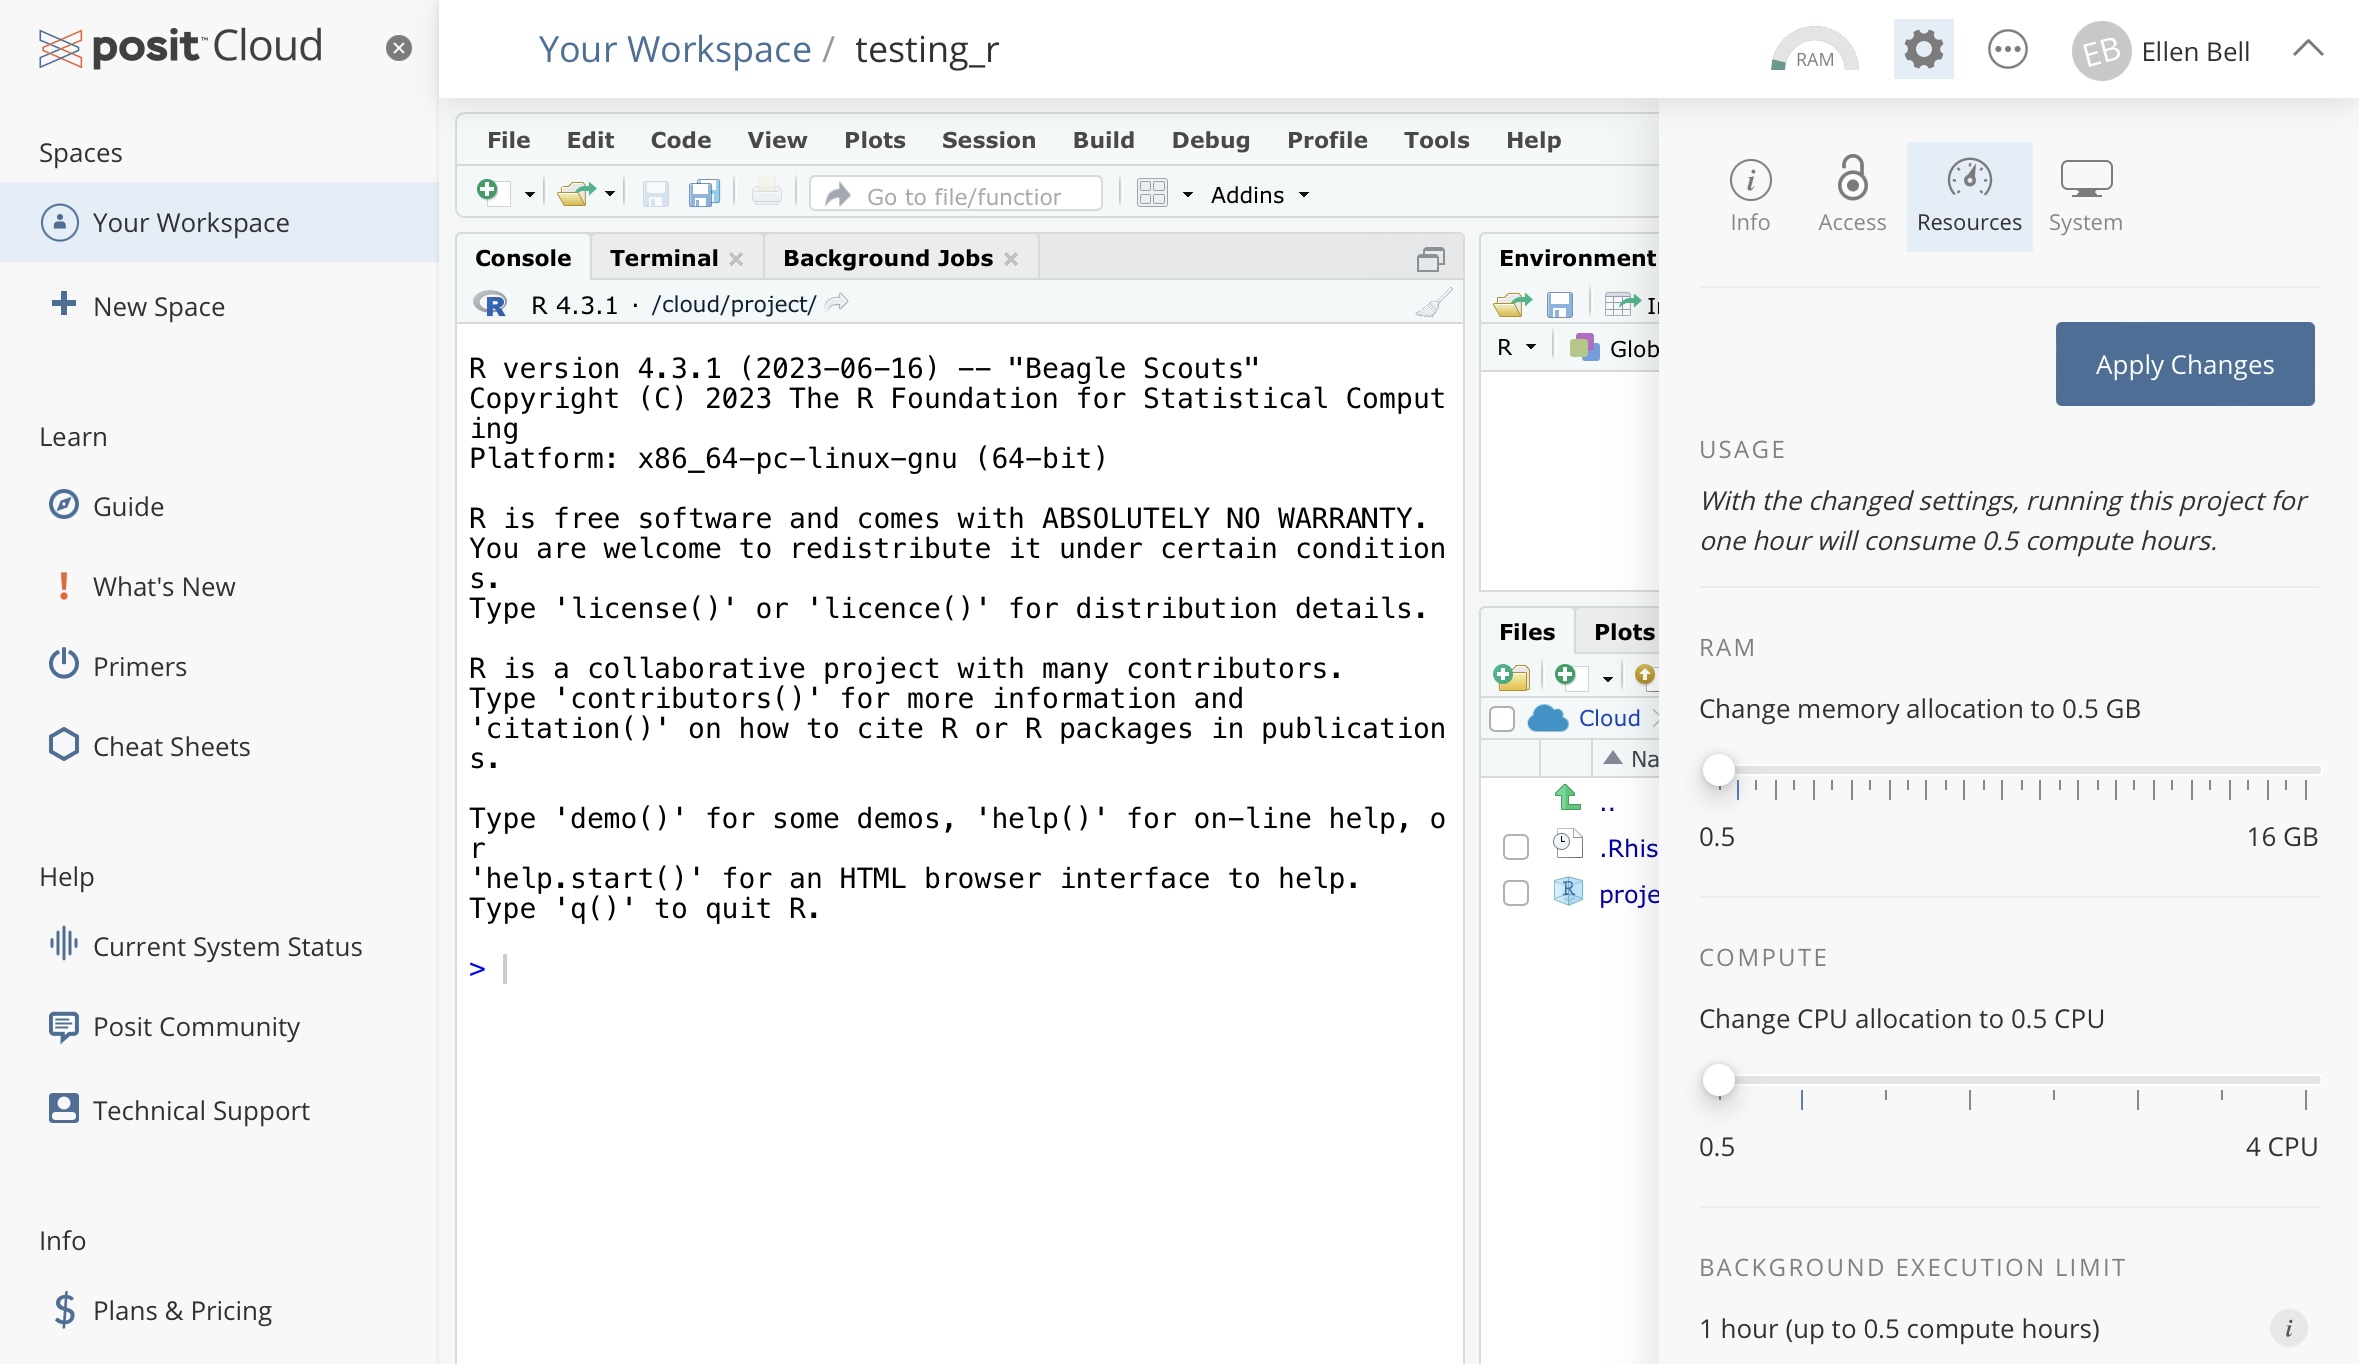Switch to the Terminal tab
2359x1364 pixels.
point(663,258)
